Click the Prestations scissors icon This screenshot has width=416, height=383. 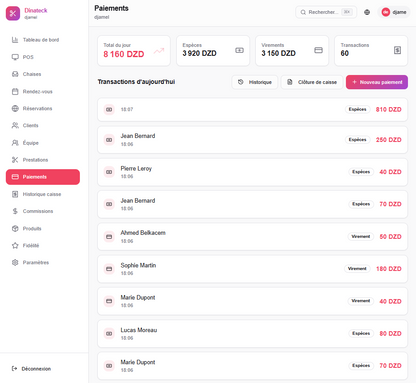15,160
